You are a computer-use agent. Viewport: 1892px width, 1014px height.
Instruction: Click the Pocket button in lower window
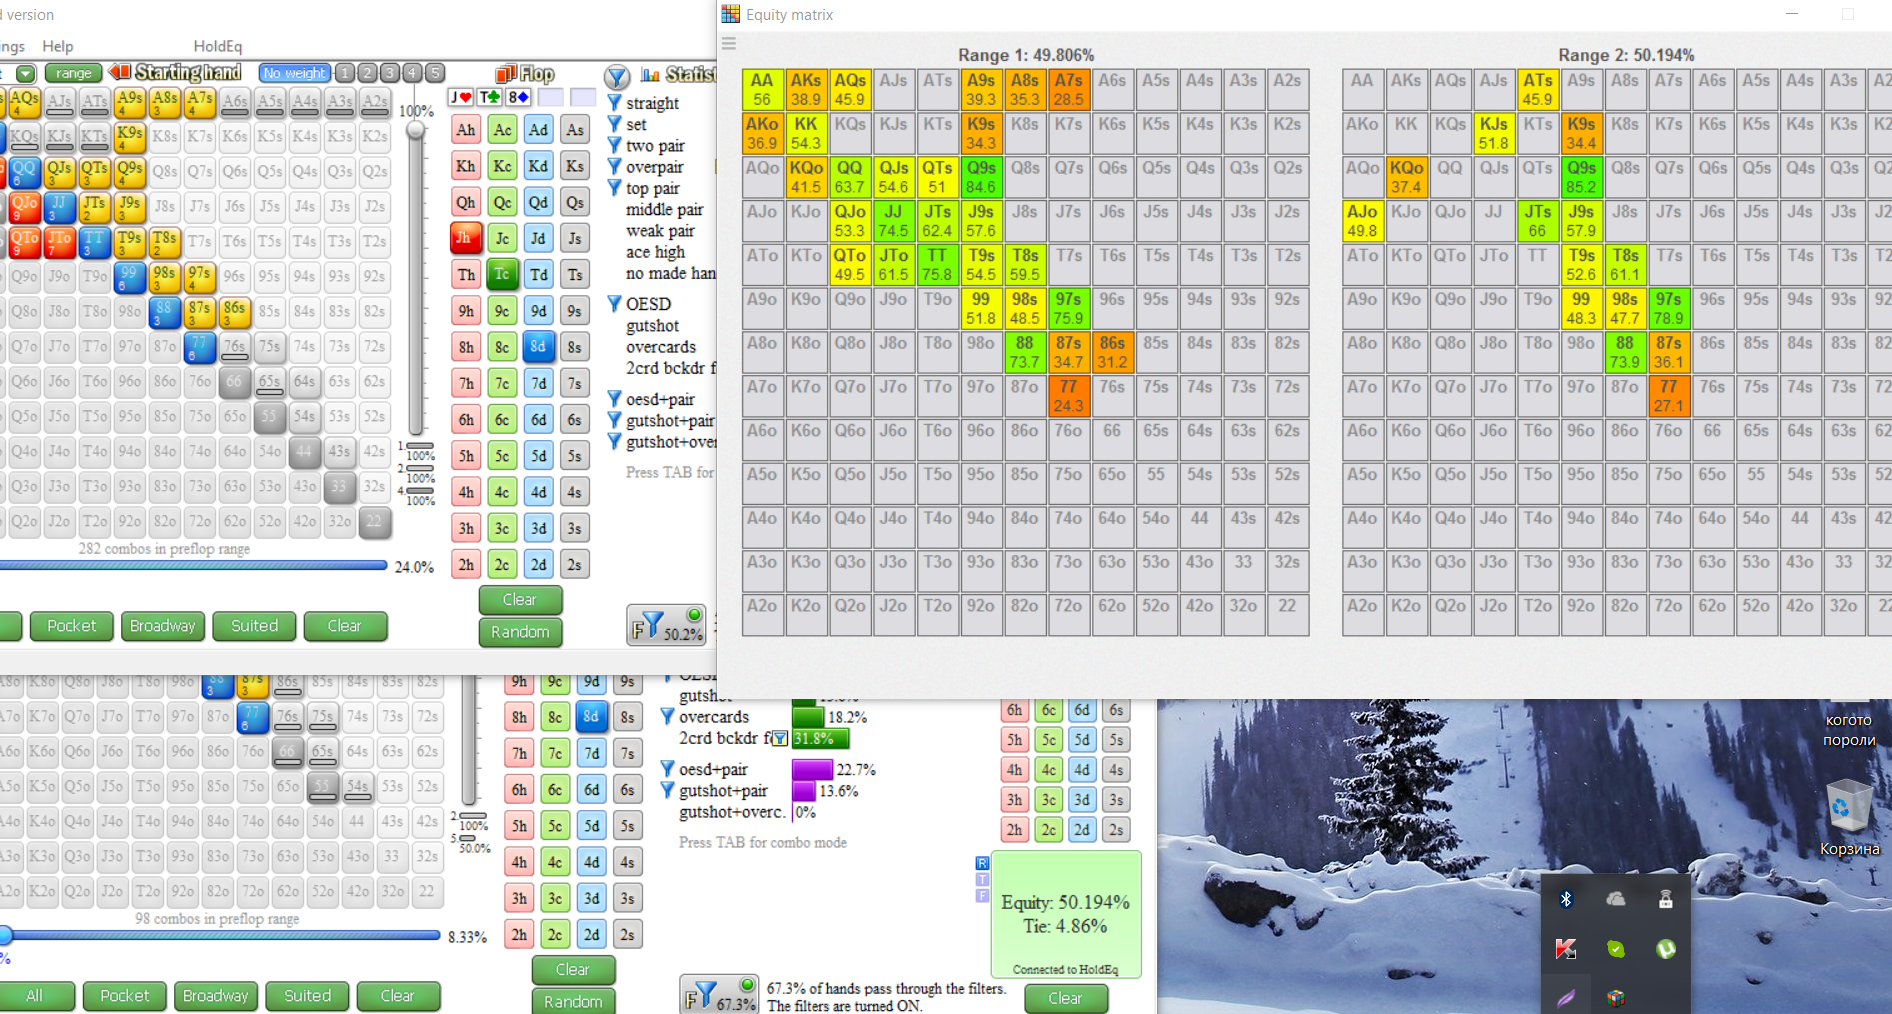click(x=125, y=996)
